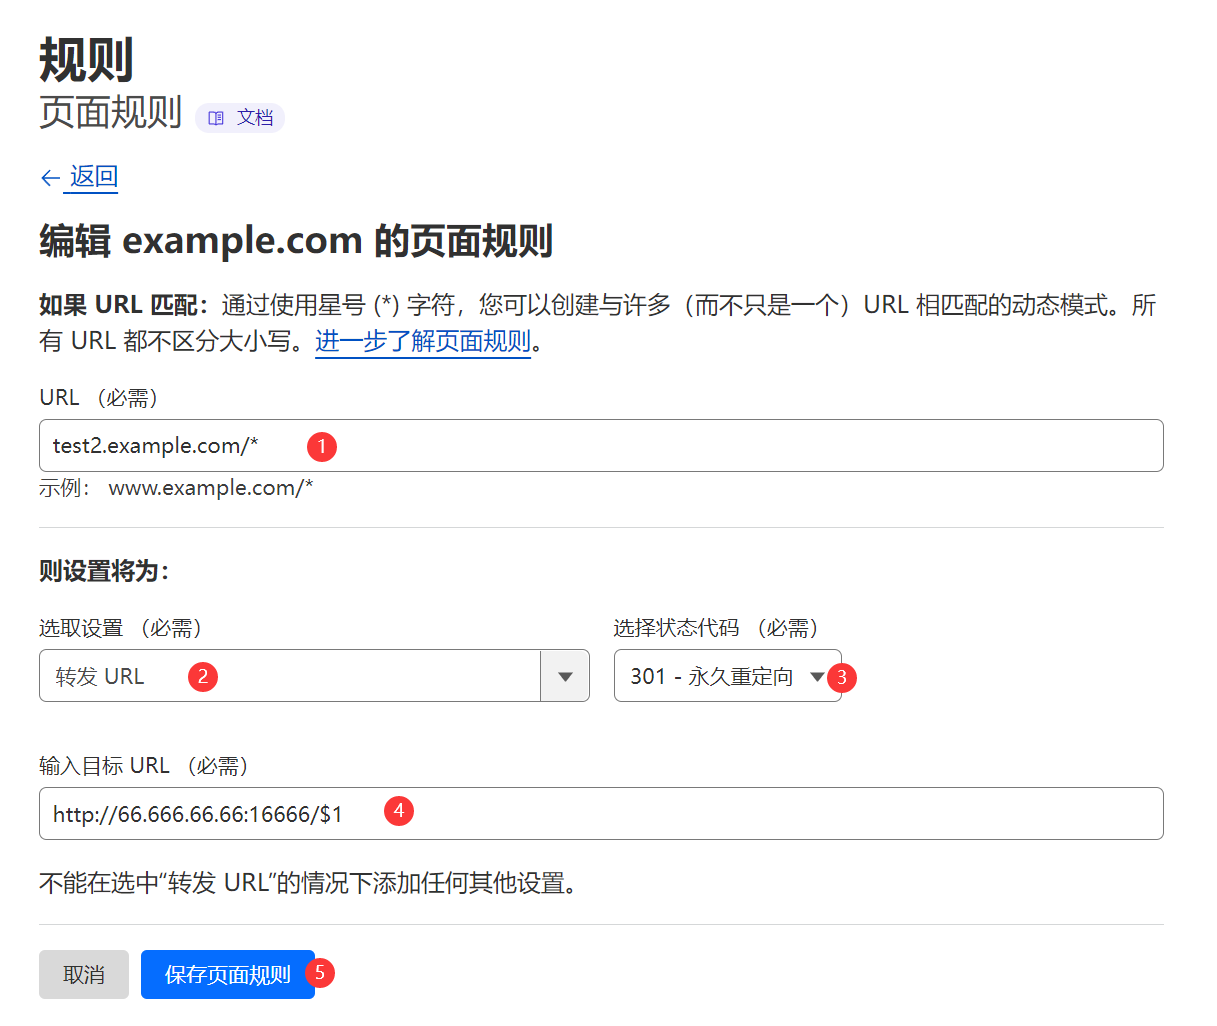Click the triangle caret in status code selector
This screenshot has width=1217, height=1026.
[x=817, y=677]
